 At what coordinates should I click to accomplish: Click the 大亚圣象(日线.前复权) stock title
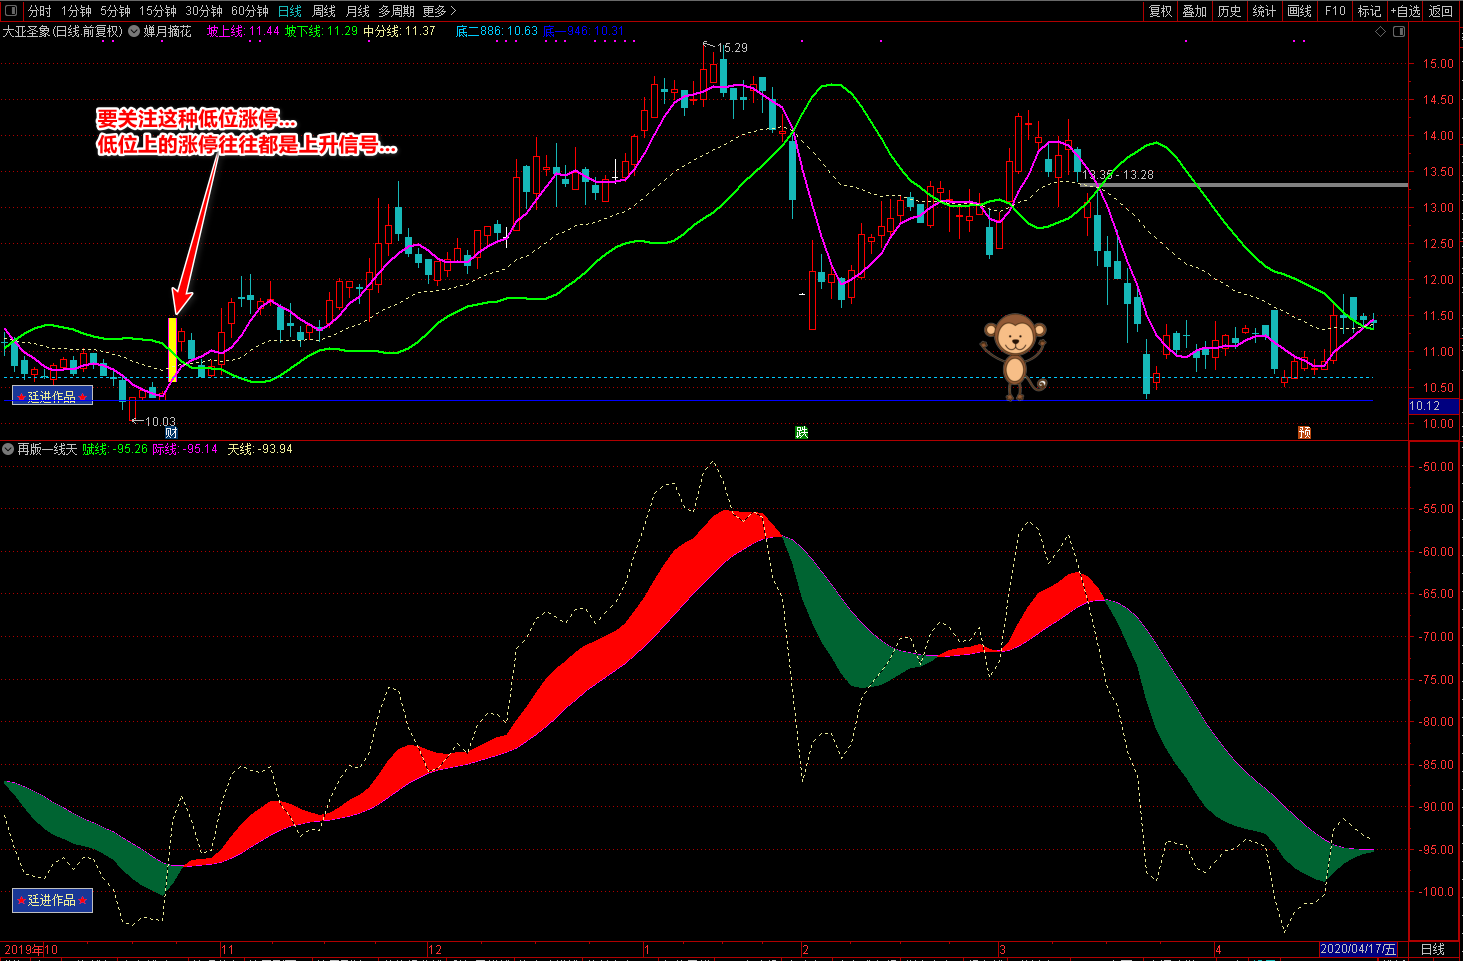coord(62,31)
